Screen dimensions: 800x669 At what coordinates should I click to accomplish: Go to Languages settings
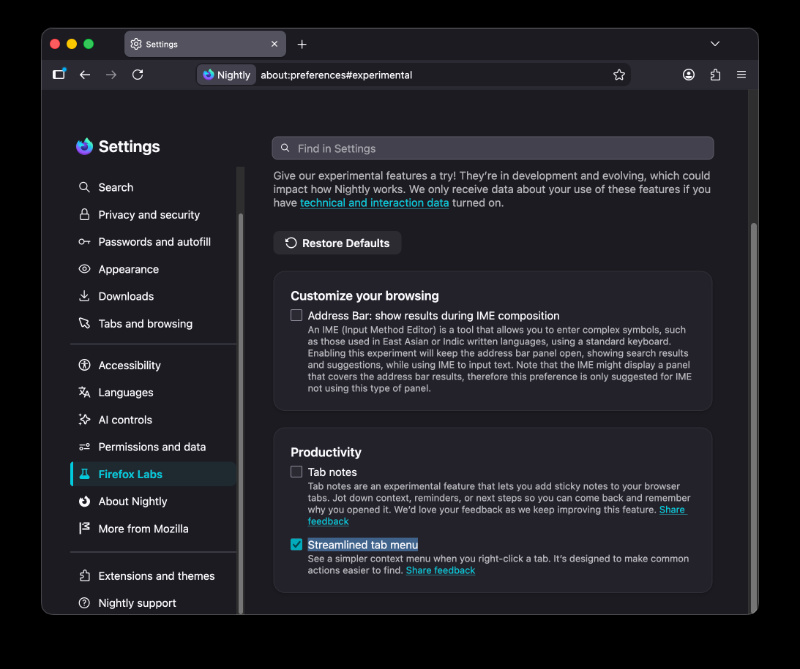tap(153, 392)
